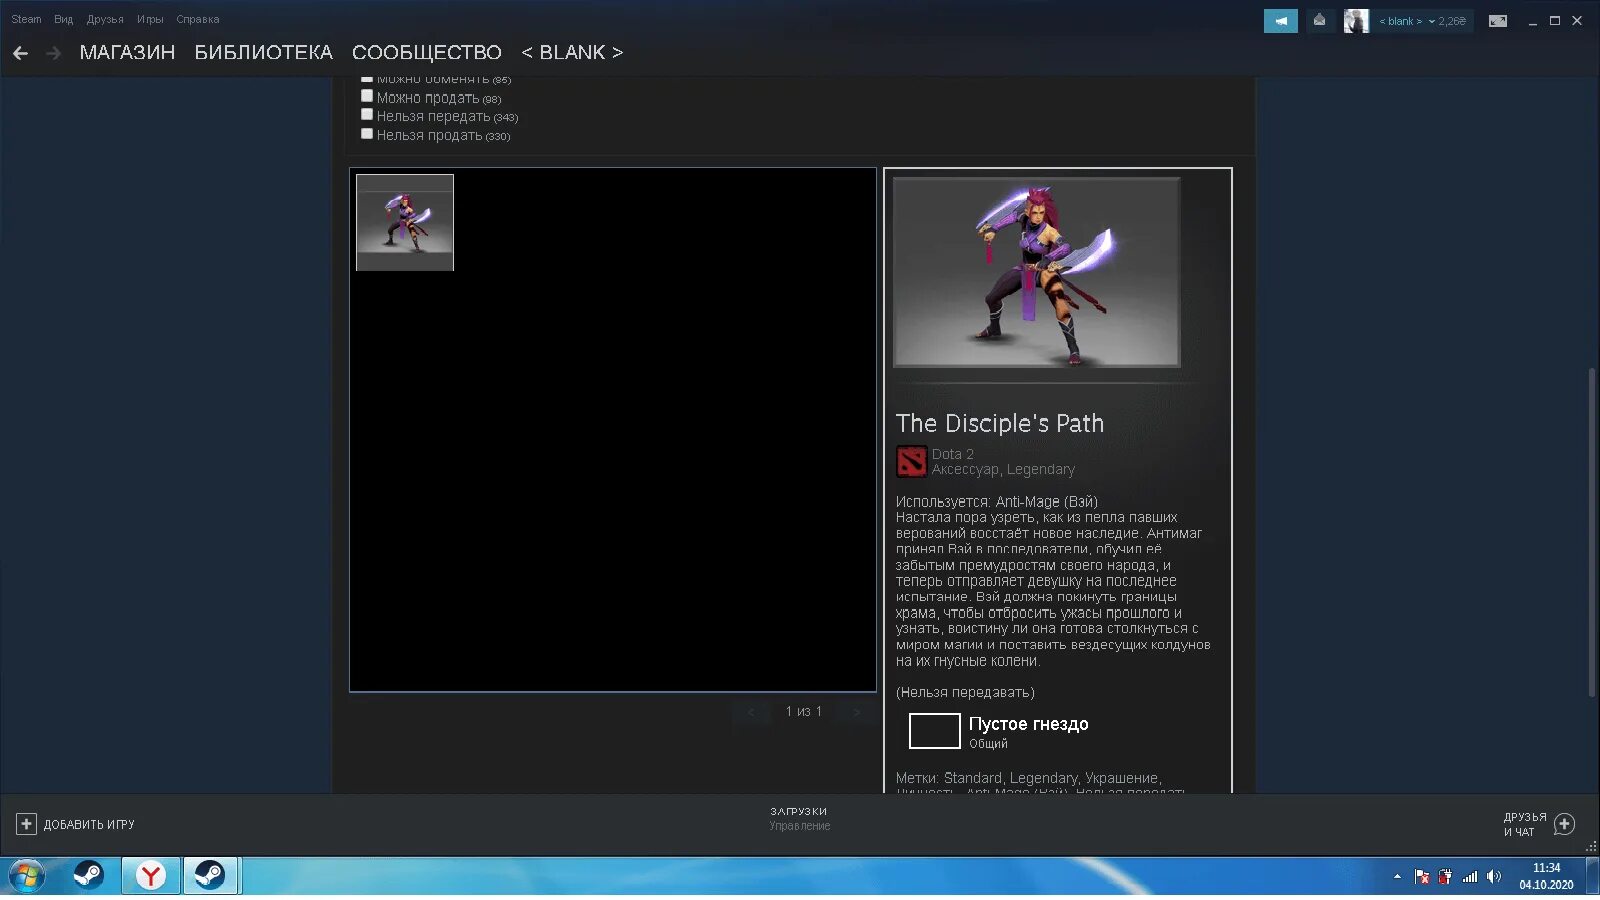This screenshot has height=900, width=1600.
Task: Click The Disciple's Path item title
Action: coord(1000,423)
